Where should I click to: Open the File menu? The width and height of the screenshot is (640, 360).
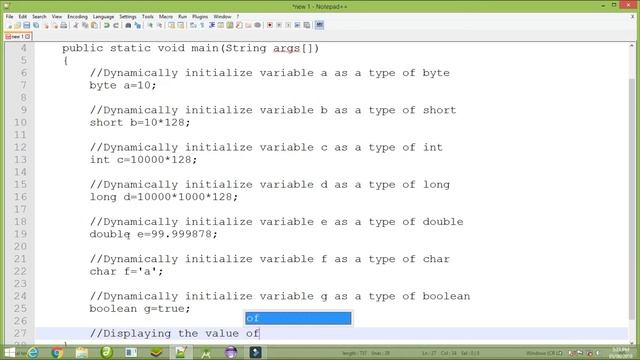[x=9, y=17]
